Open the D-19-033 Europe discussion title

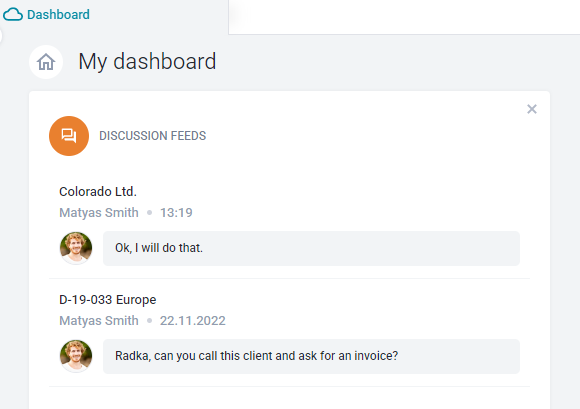pos(108,300)
